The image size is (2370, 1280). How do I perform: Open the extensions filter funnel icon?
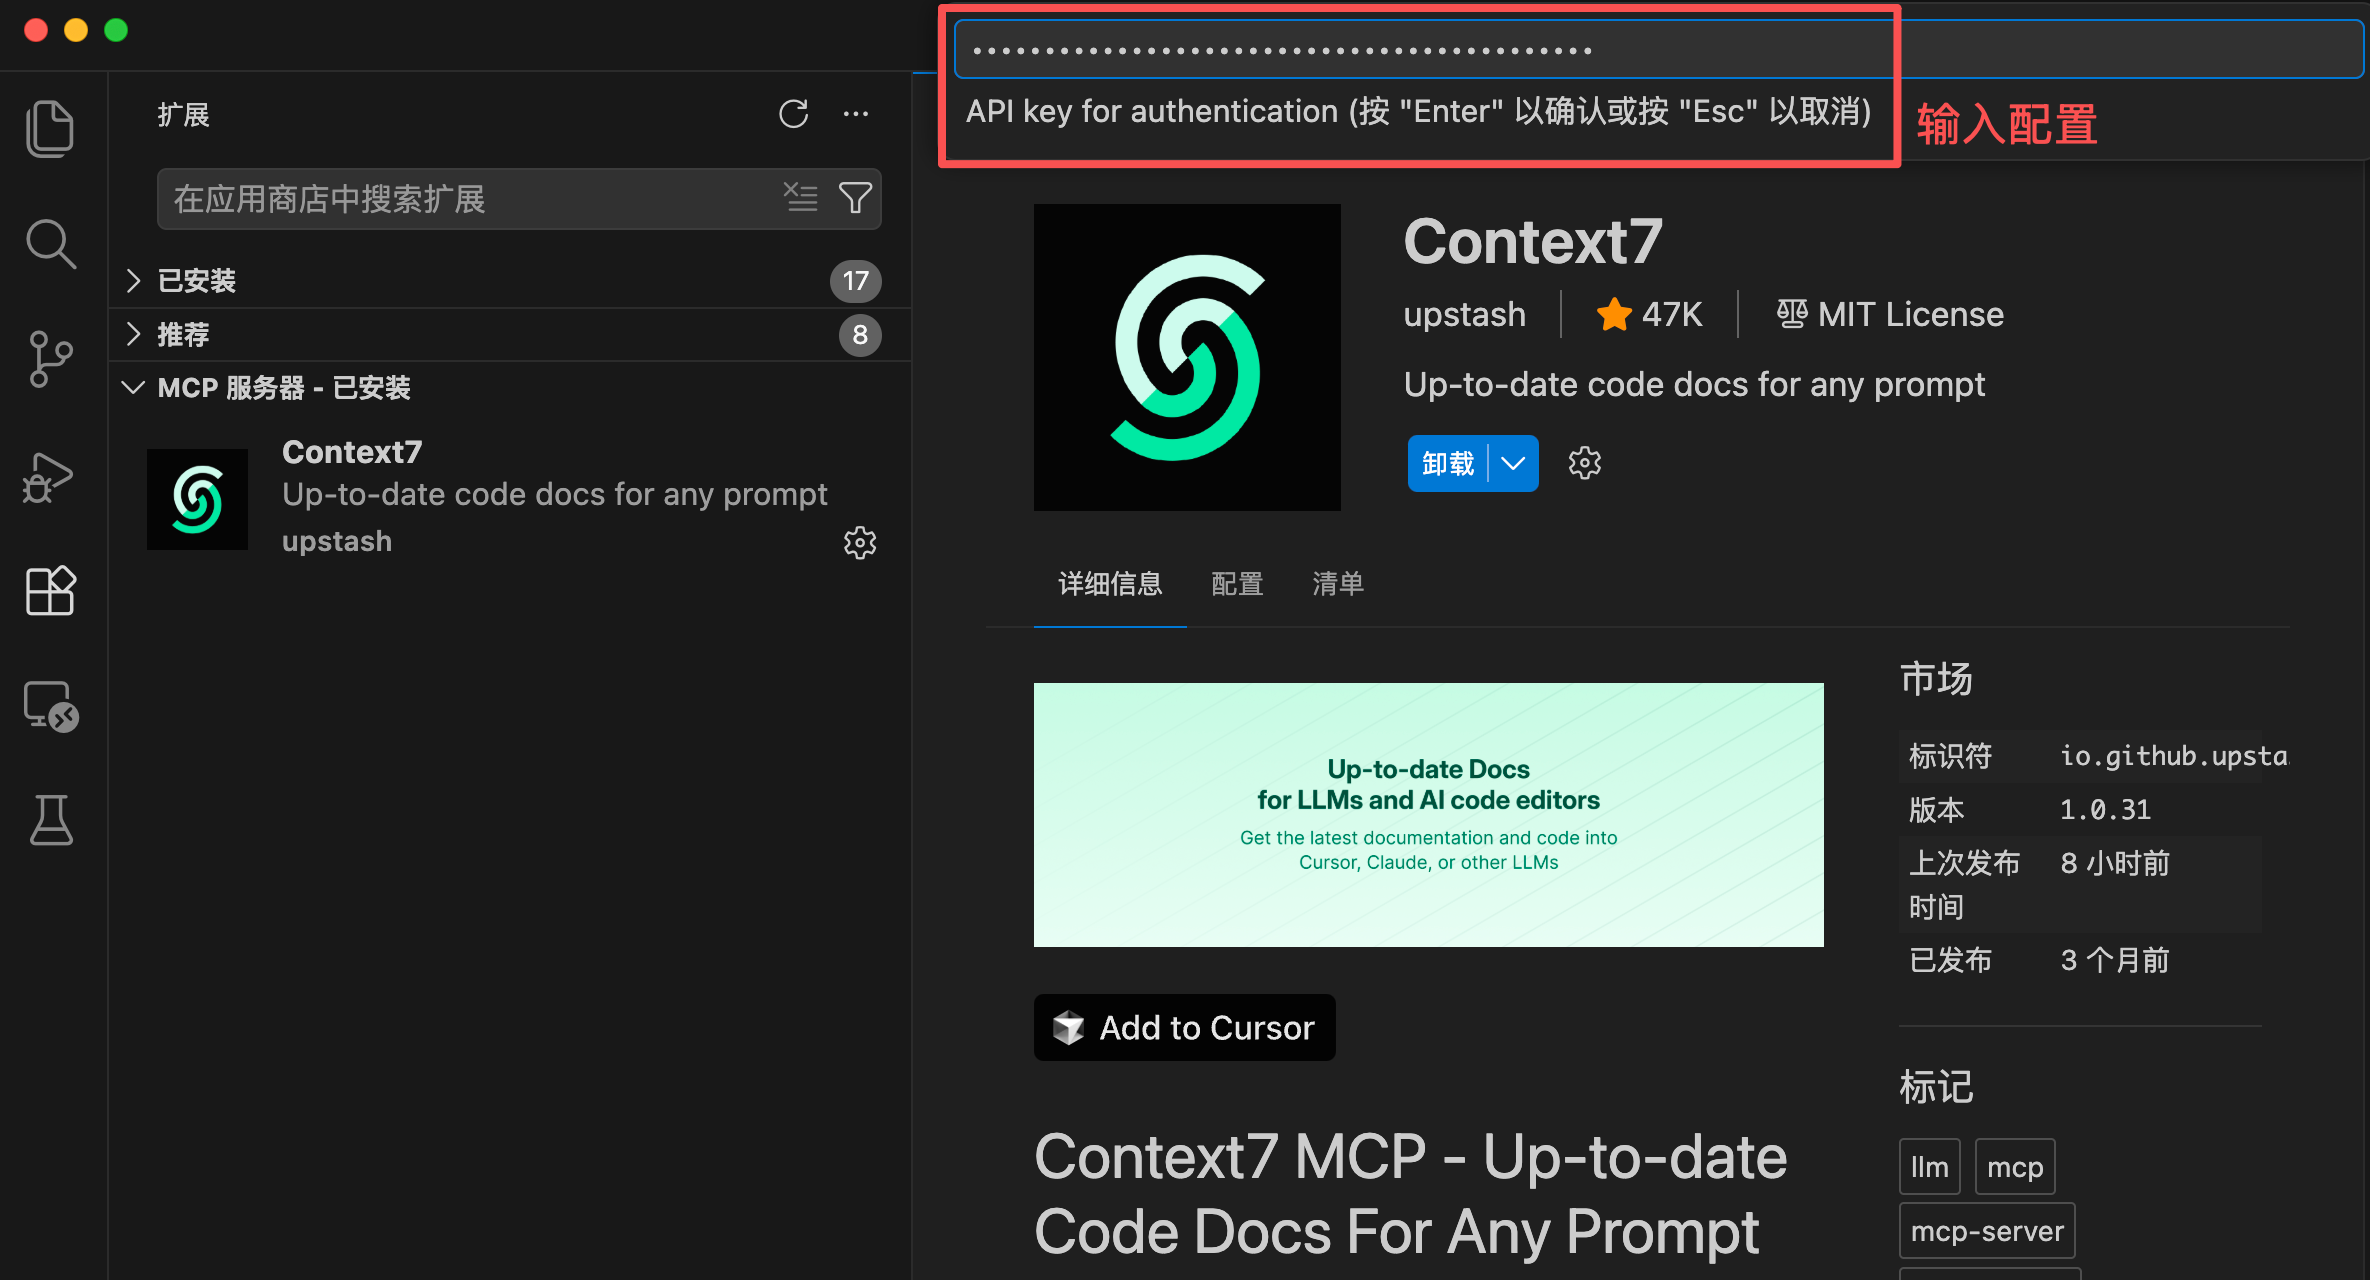tap(855, 198)
